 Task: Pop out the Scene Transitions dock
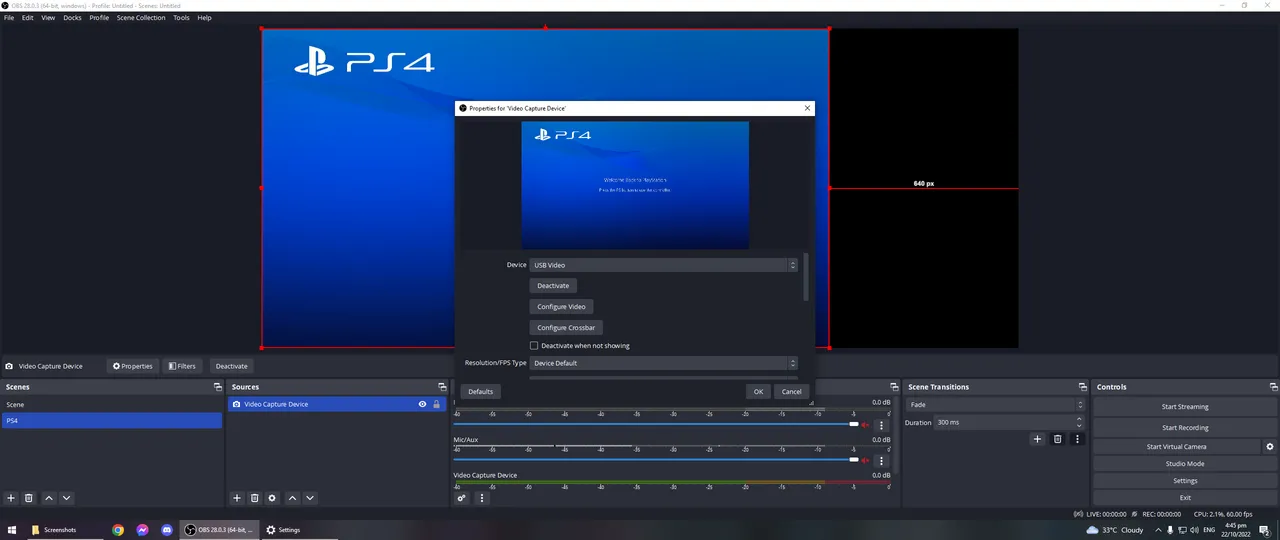(x=1082, y=387)
